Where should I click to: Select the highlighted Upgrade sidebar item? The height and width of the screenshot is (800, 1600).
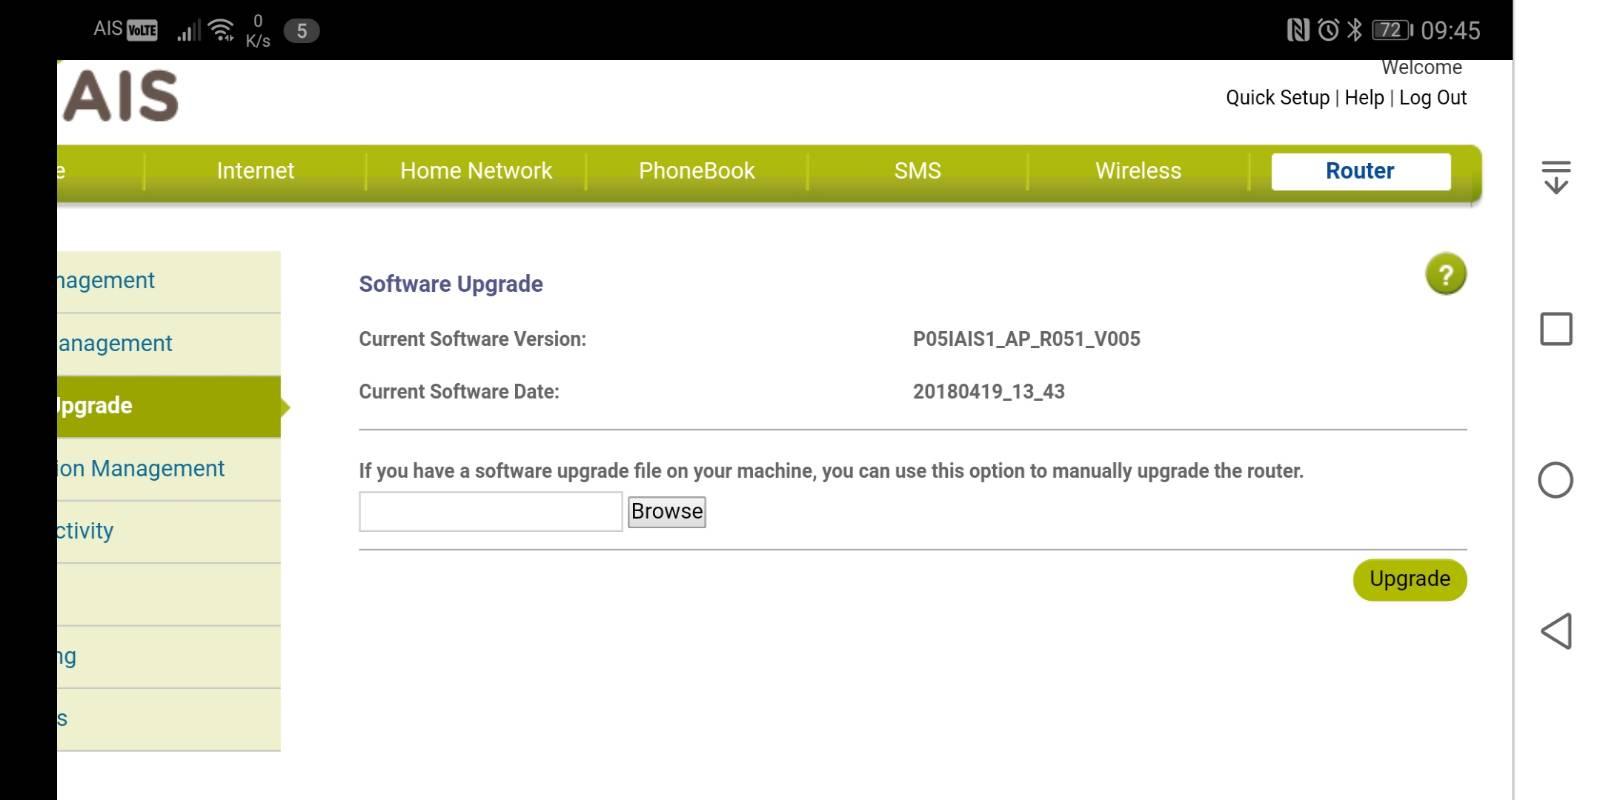pos(169,406)
